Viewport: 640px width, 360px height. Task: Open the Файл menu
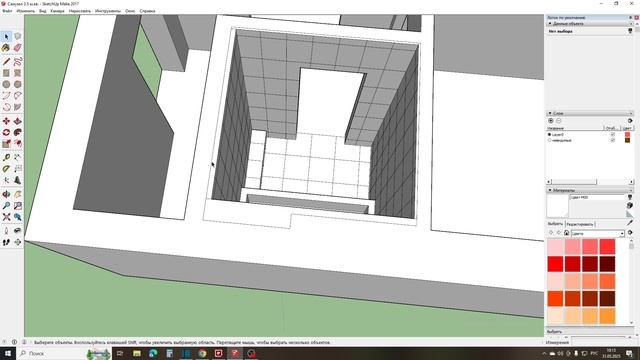pyautogui.click(x=7, y=11)
